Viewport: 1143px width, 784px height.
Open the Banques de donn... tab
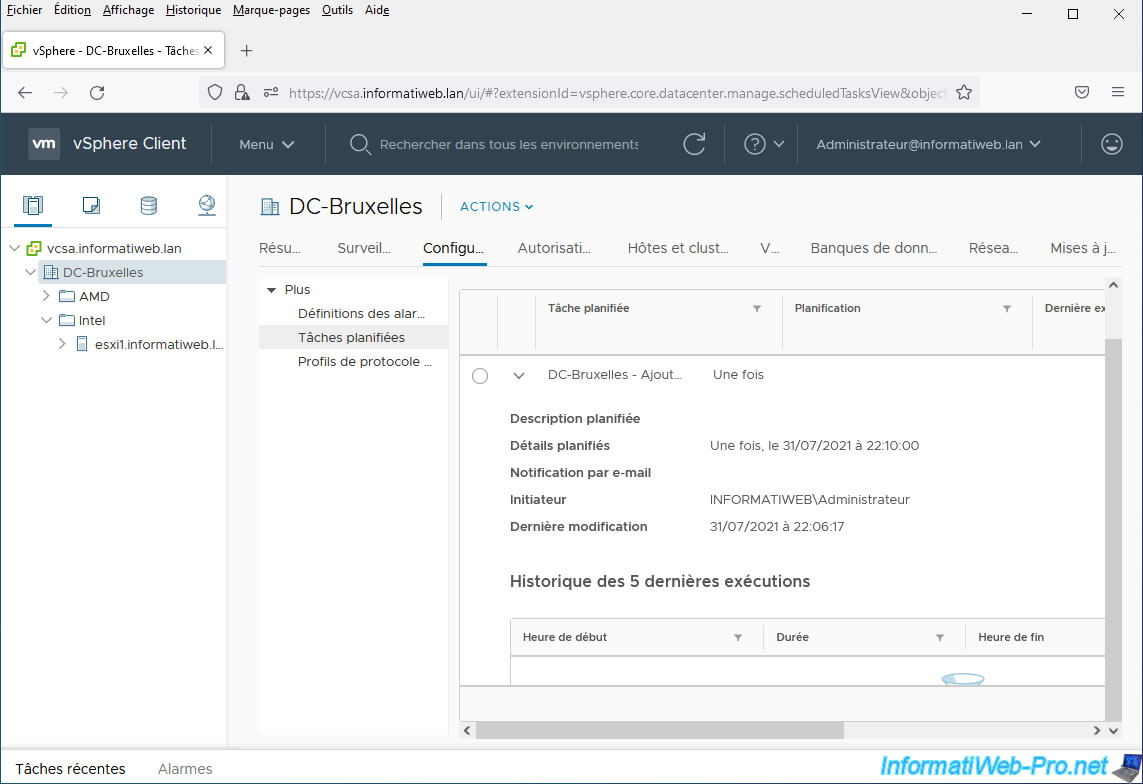[x=874, y=248]
